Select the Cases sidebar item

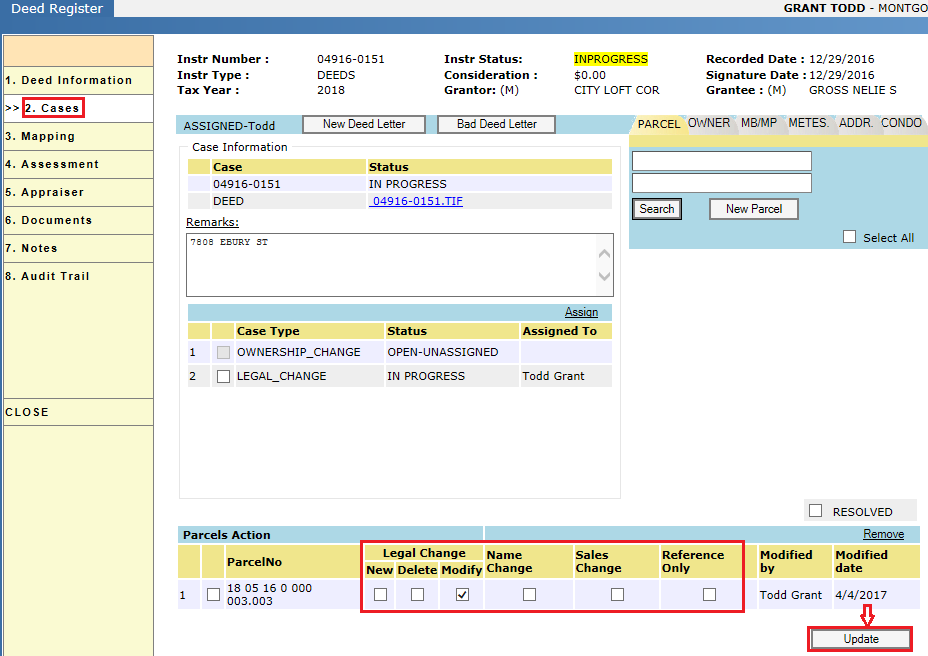click(78, 108)
